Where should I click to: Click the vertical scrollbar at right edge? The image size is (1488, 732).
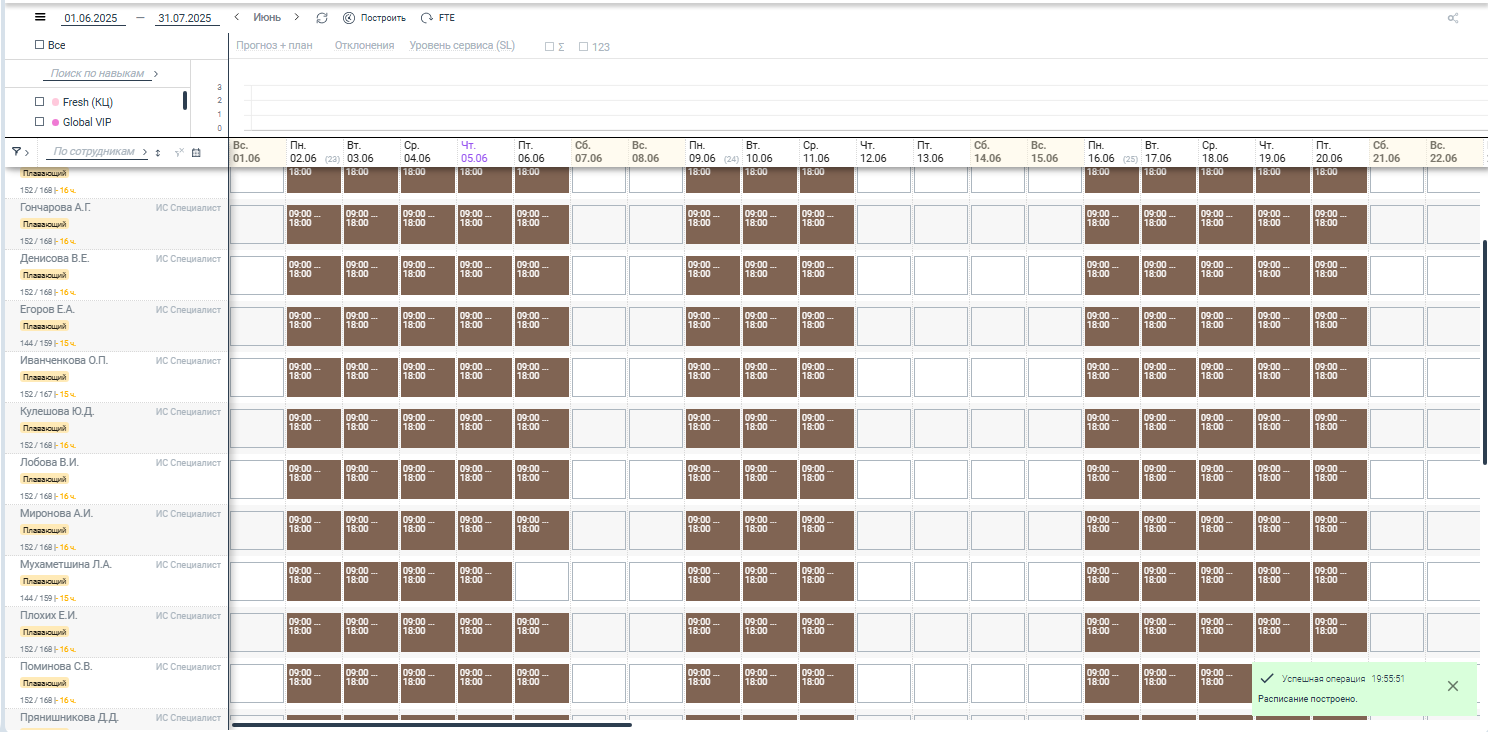pyautogui.click(x=1484, y=352)
